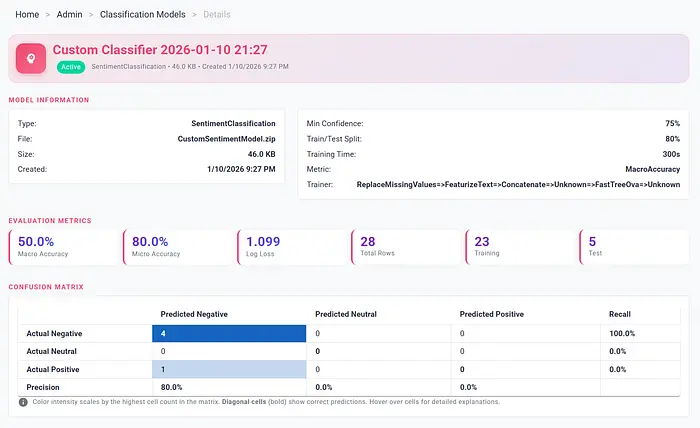
Task: Select the Training 23 metric card
Action: pos(519,247)
